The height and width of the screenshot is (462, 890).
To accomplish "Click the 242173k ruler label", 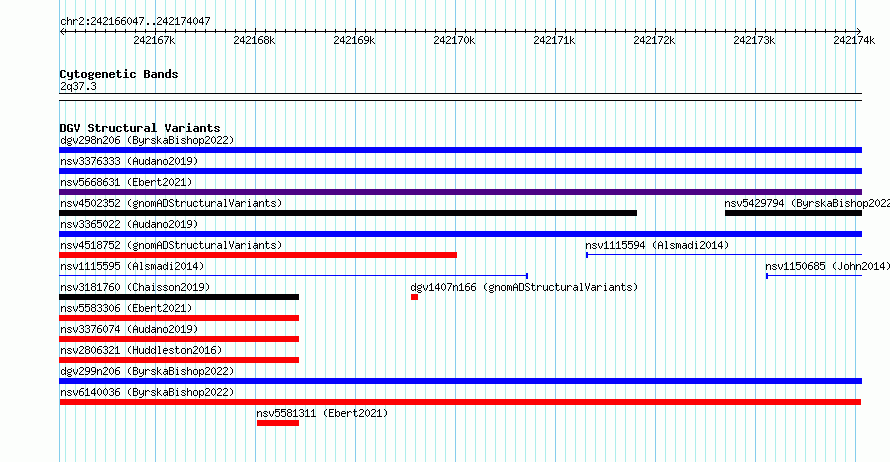I will 754,40.
